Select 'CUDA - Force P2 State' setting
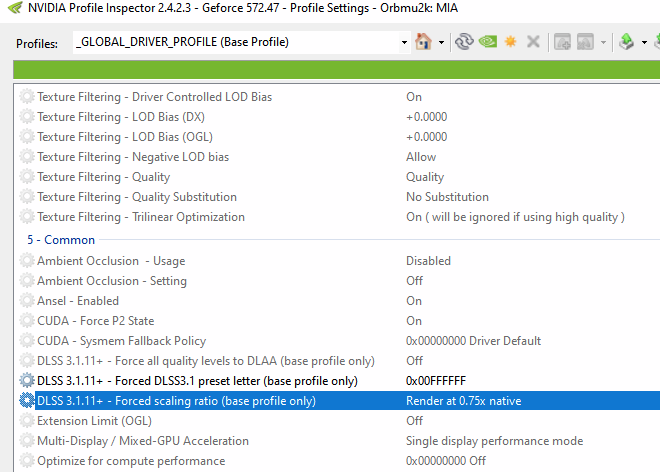This screenshot has height=472, width=660. point(96,321)
